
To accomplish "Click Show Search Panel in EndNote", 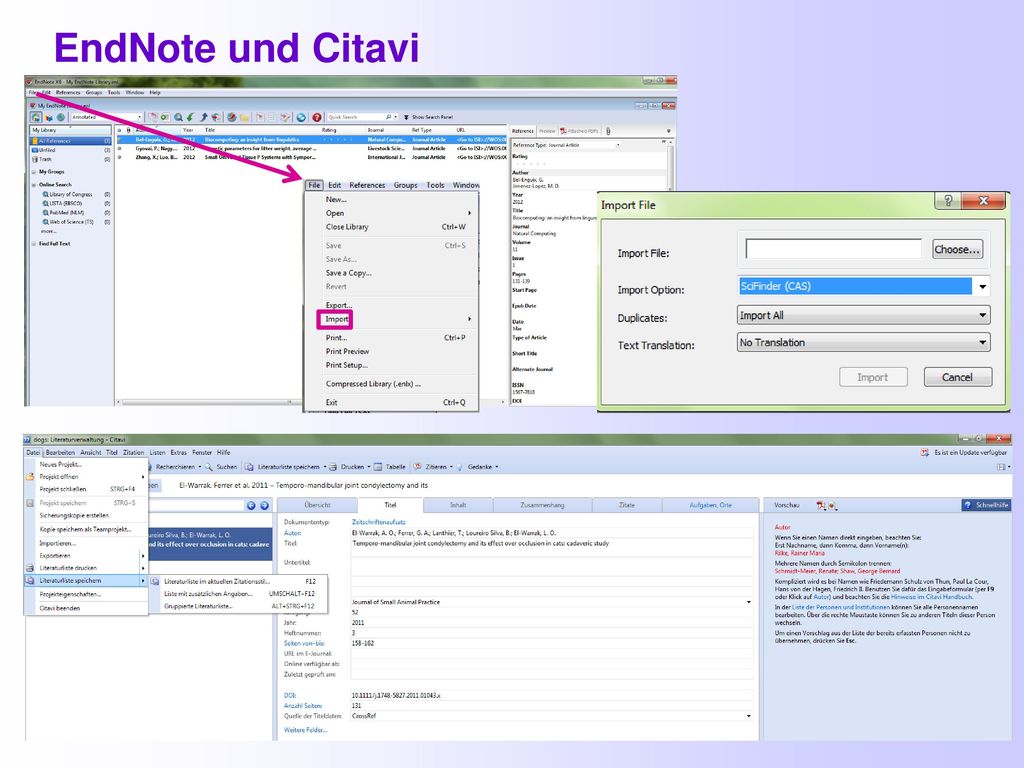I will pyautogui.click(x=428, y=117).
